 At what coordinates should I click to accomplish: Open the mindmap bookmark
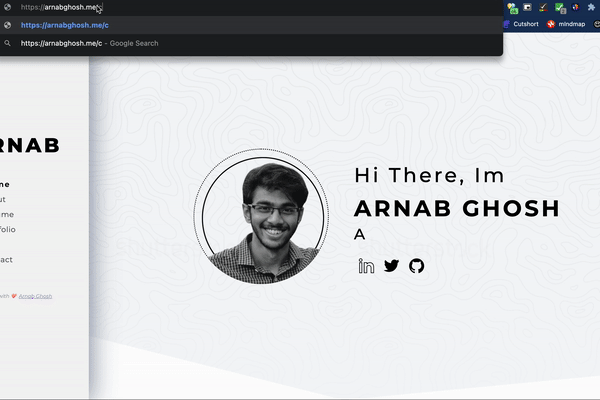click(566, 24)
